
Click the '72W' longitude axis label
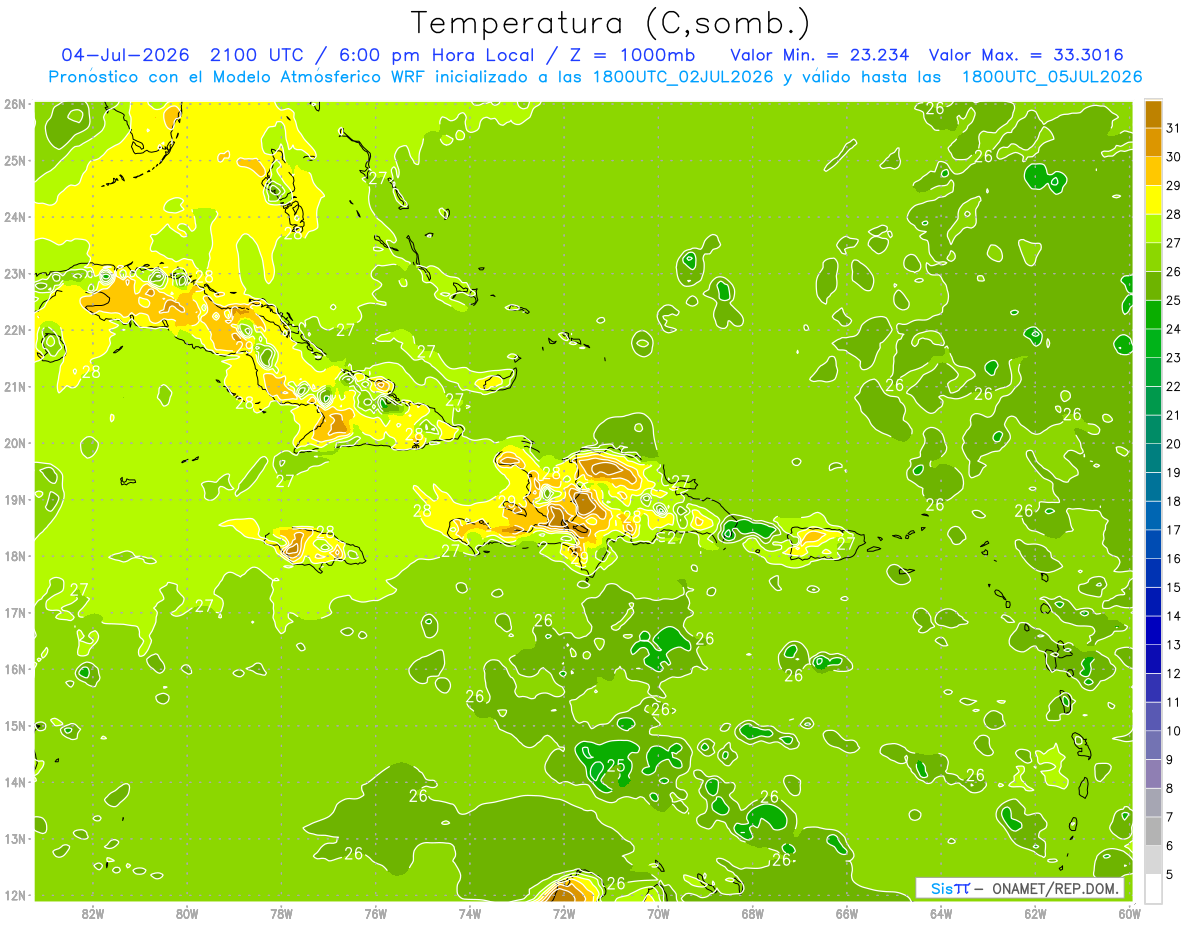pos(564,912)
